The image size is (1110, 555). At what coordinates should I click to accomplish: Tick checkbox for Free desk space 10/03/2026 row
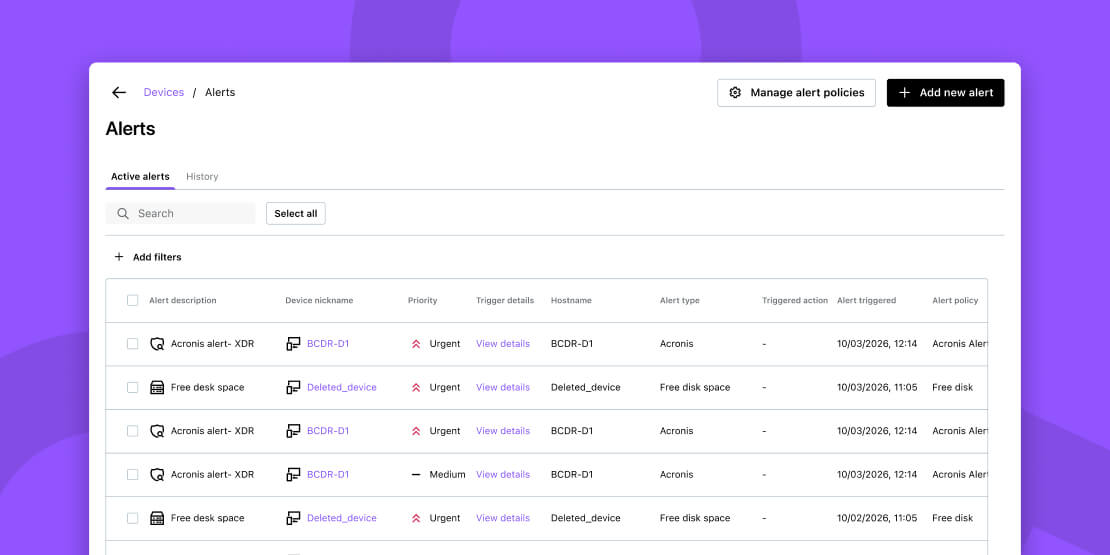(132, 387)
